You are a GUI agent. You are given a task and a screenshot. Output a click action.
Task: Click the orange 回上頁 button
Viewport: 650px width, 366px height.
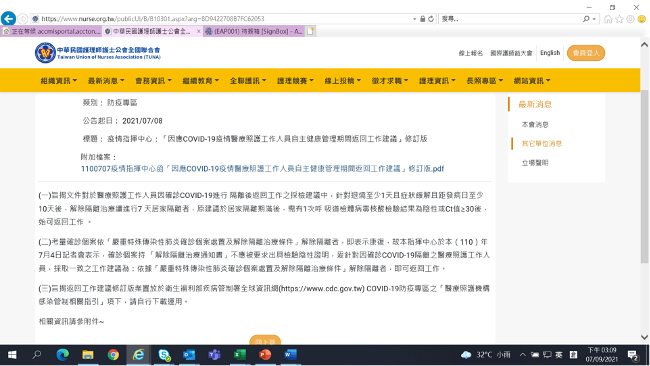[265, 340]
